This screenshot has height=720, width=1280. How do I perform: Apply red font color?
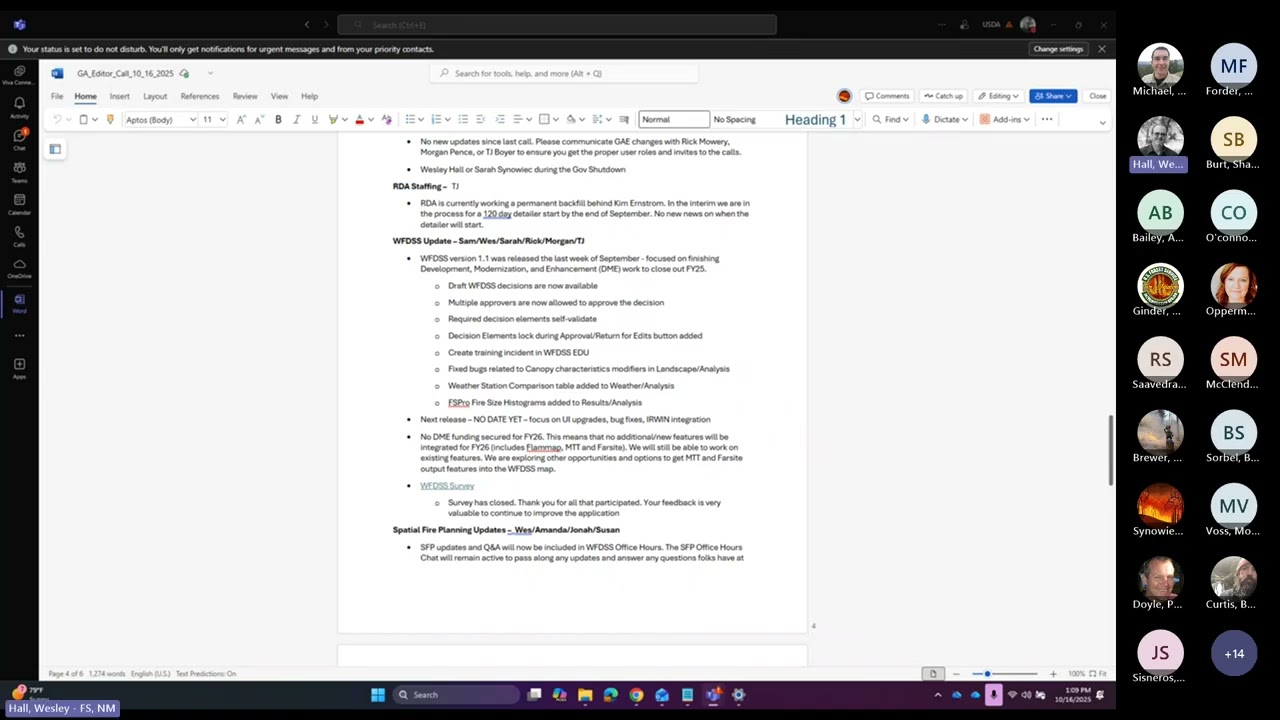[x=359, y=119]
